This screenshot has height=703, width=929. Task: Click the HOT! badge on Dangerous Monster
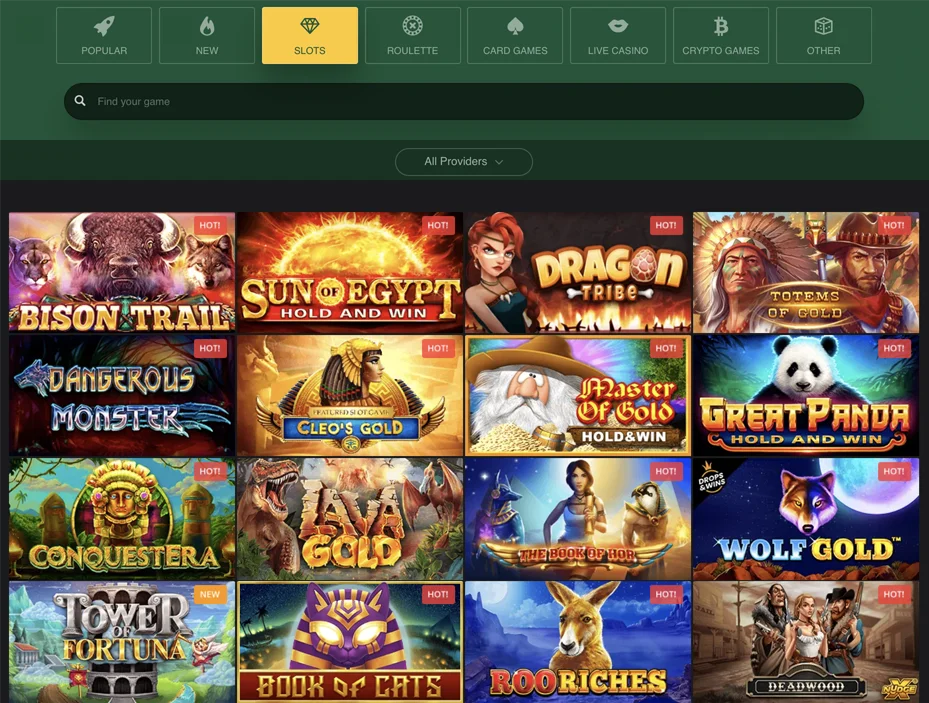click(210, 348)
